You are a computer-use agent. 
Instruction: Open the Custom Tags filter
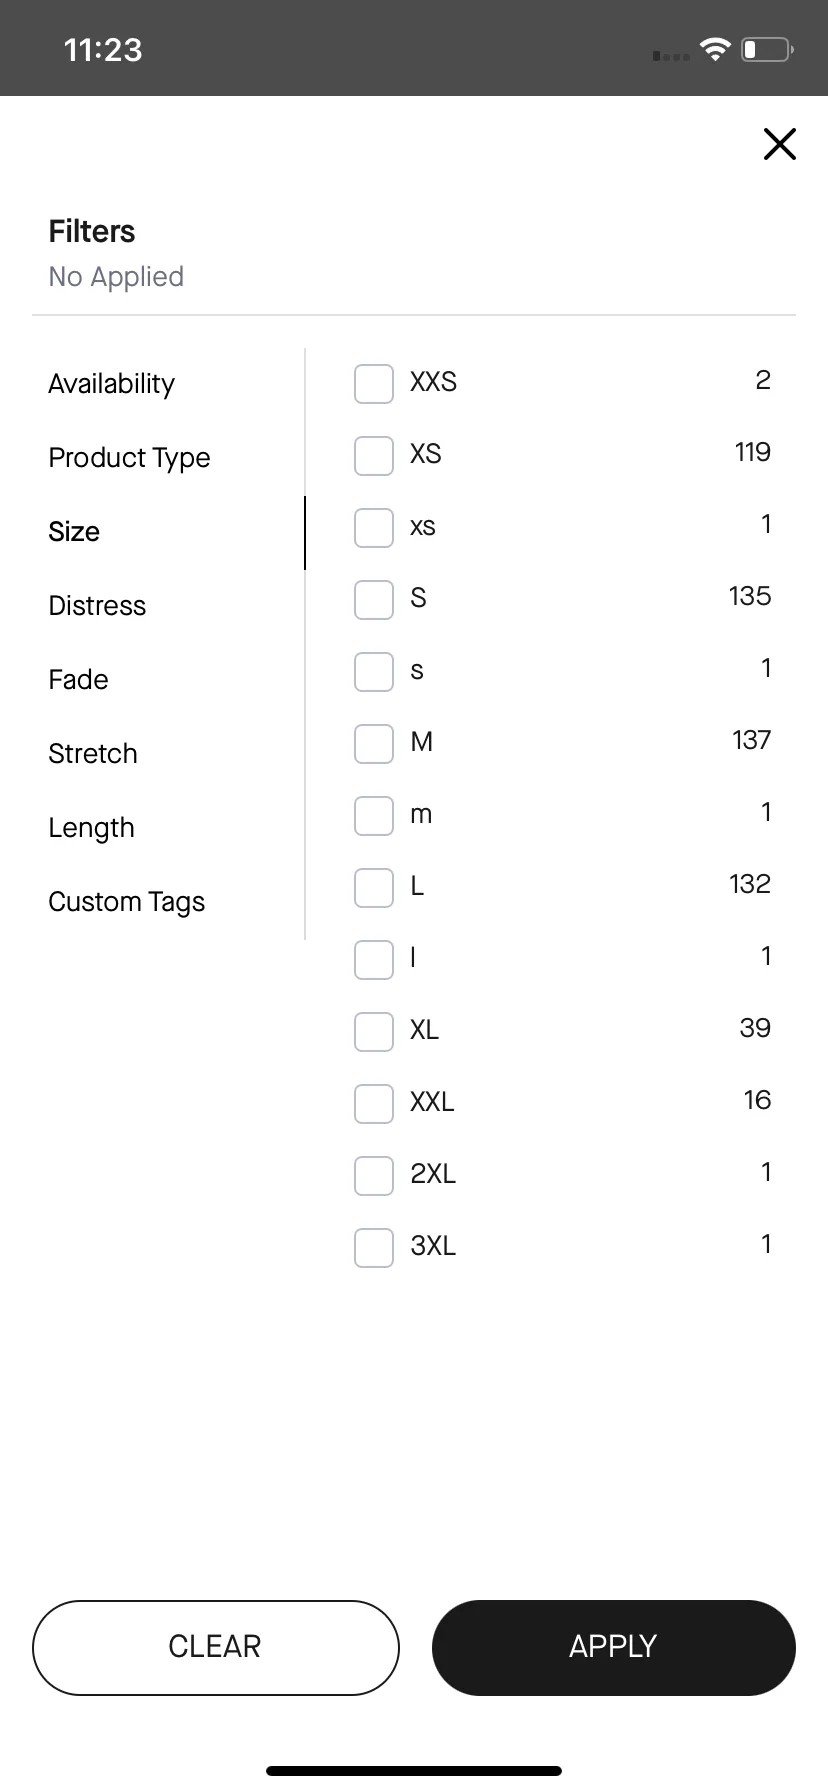pos(127,902)
